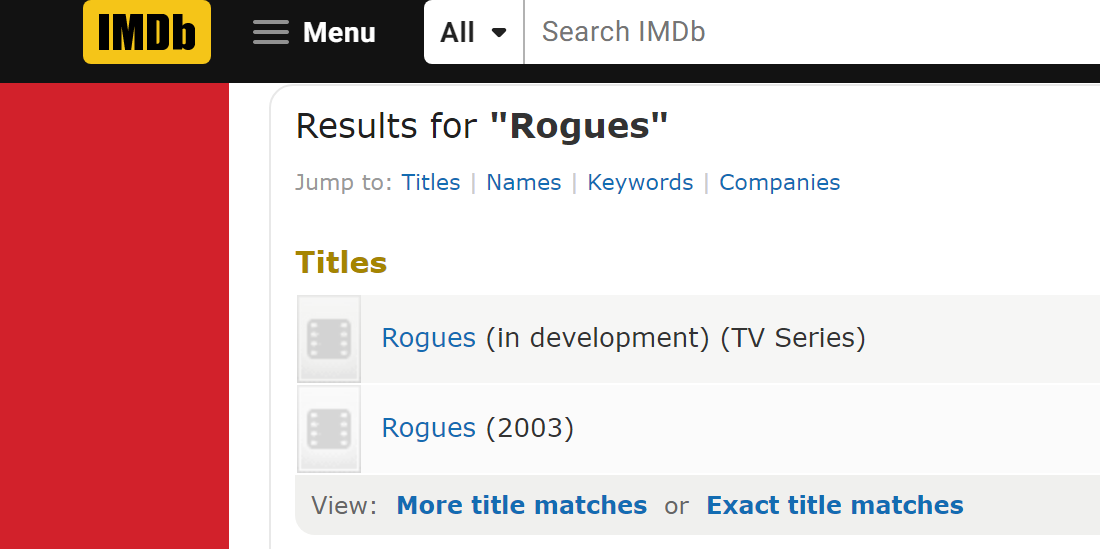This screenshot has height=549, width=1100.
Task: Focus the Search IMDb input field
Action: 812,32
